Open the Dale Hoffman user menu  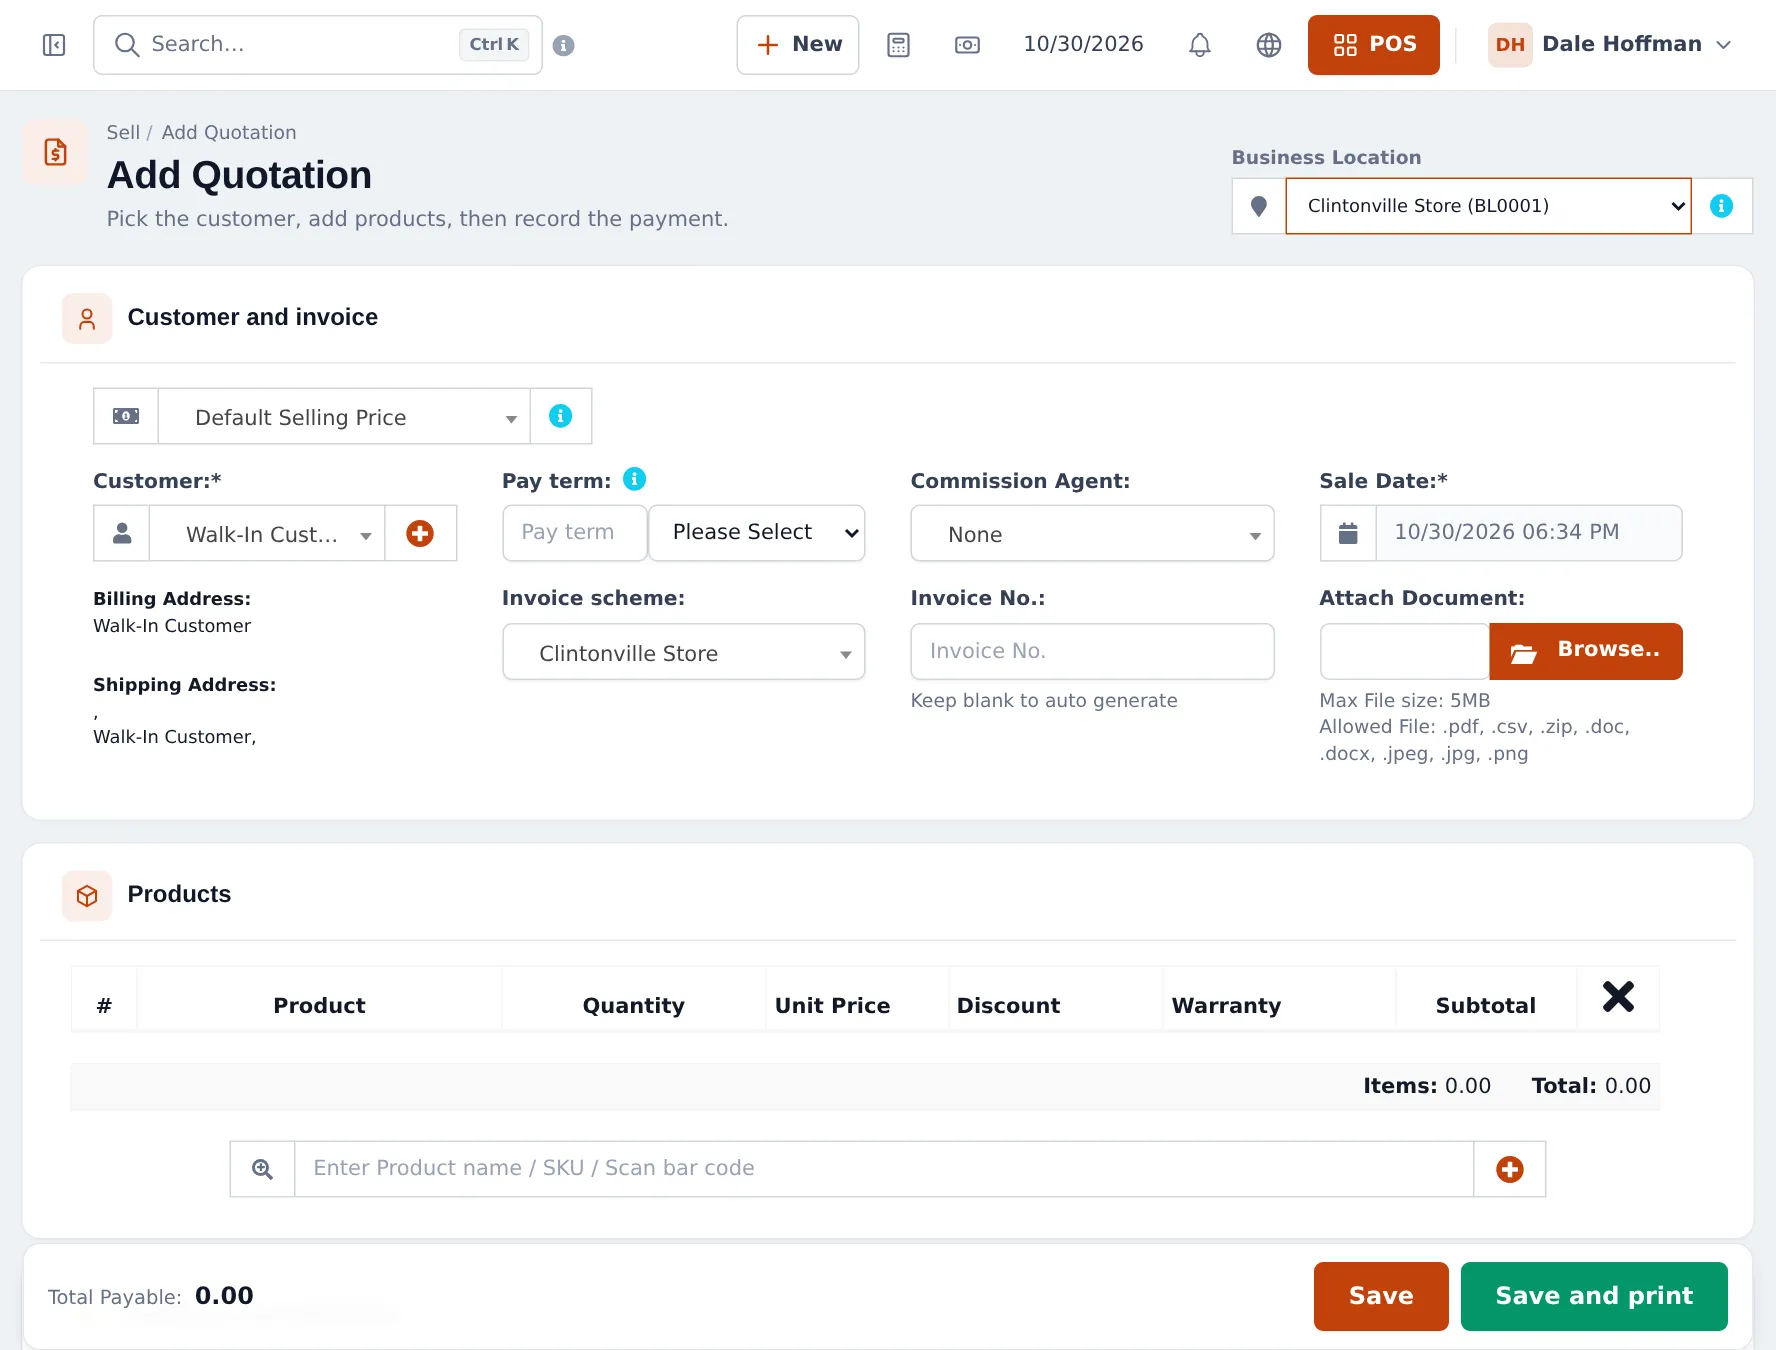pyautogui.click(x=1610, y=45)
